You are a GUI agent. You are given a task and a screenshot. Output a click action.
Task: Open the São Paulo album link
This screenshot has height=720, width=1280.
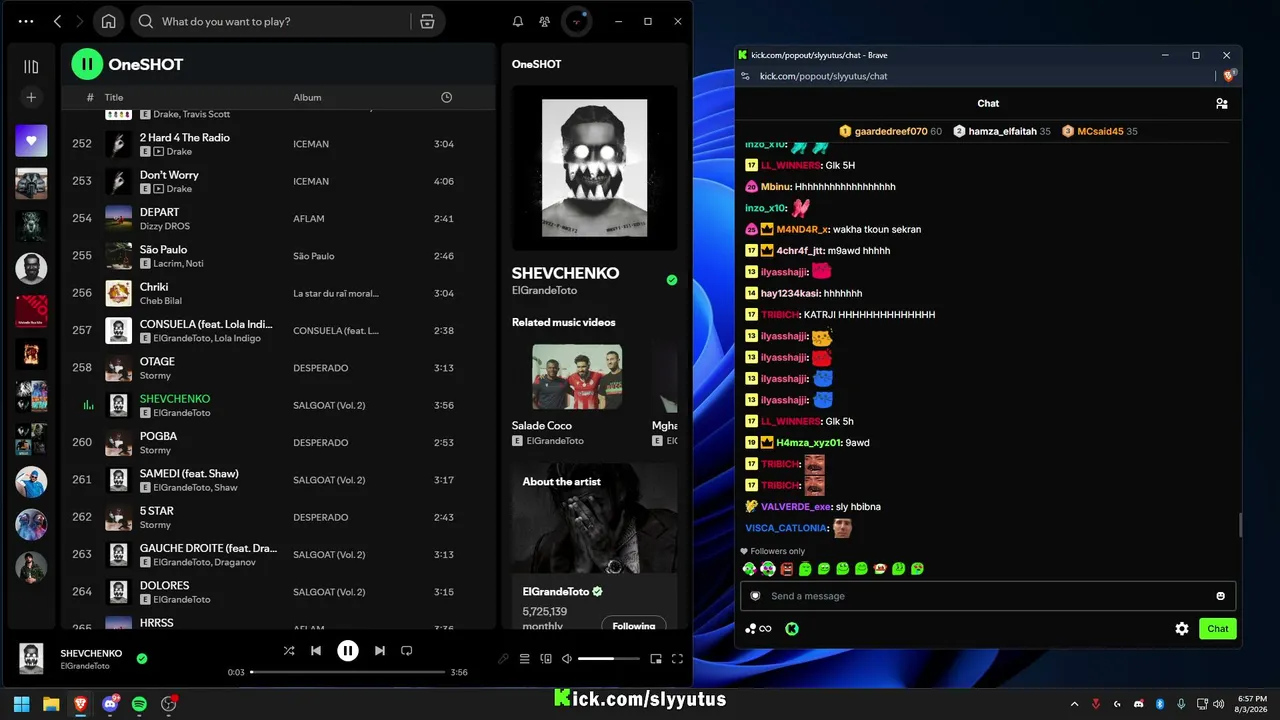pyautogui.click(x=314, y=256)
